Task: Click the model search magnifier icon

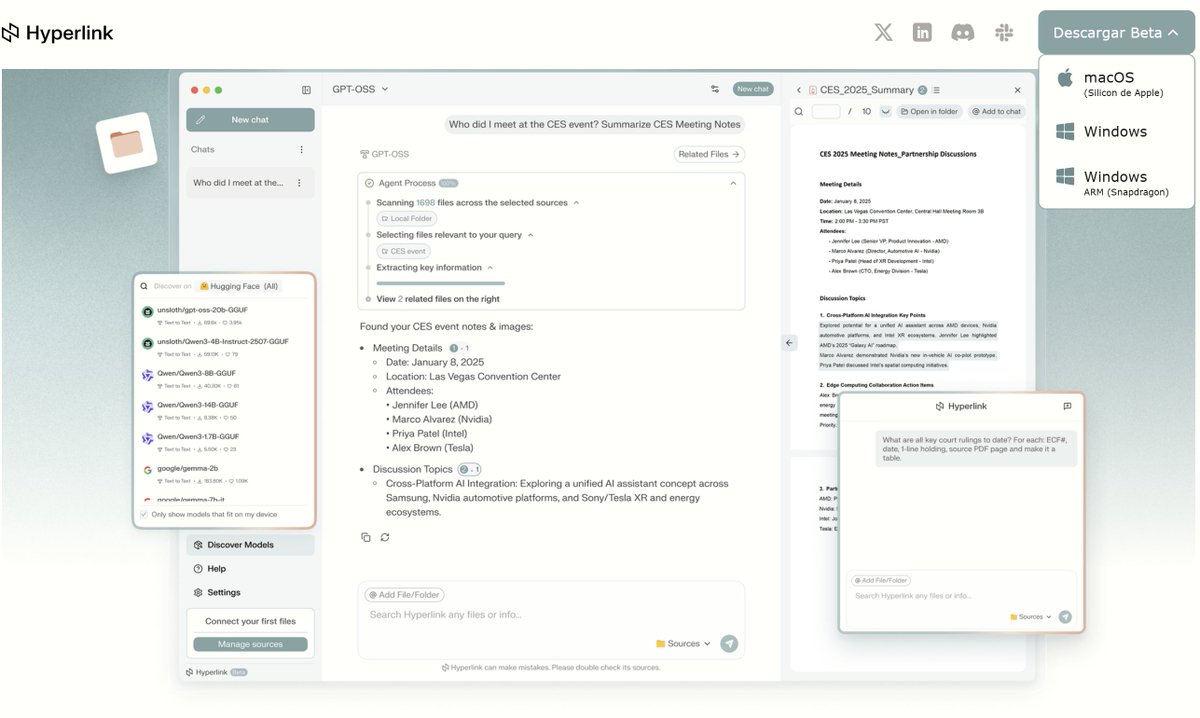Action: pyautogui.click(x=144, y=286)
